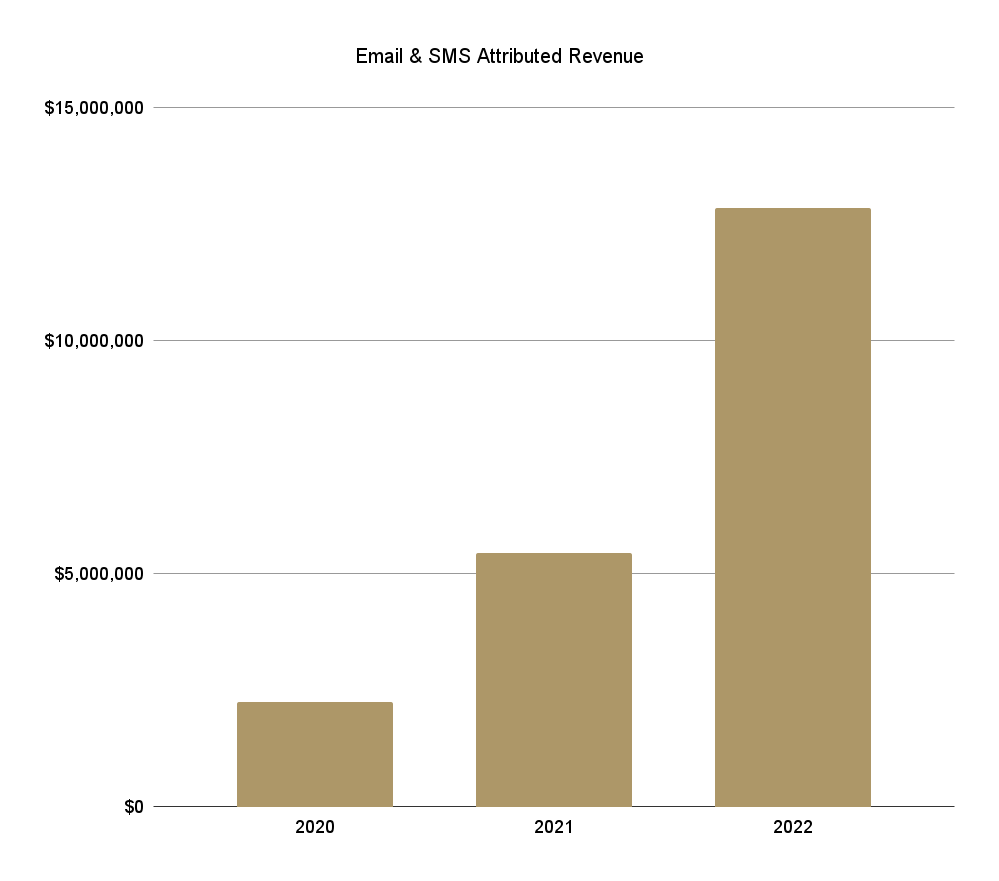Viewport: 999px width, 881px height.
Task: Click the top edge of the 2020 bar
Action: (315, 703)
